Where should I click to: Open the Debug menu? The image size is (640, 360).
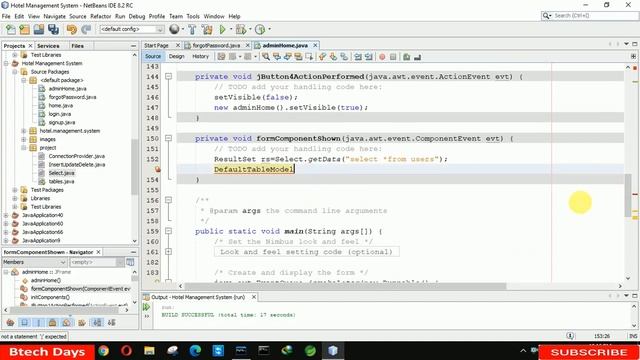(137, 16)
